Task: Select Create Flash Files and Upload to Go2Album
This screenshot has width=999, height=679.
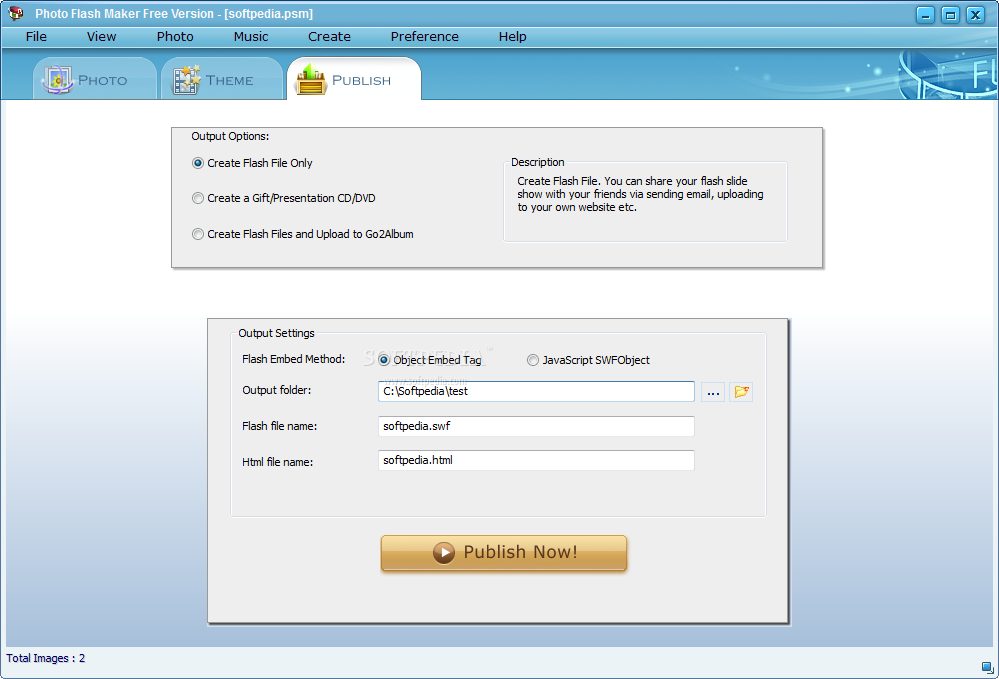Action: 303,234
